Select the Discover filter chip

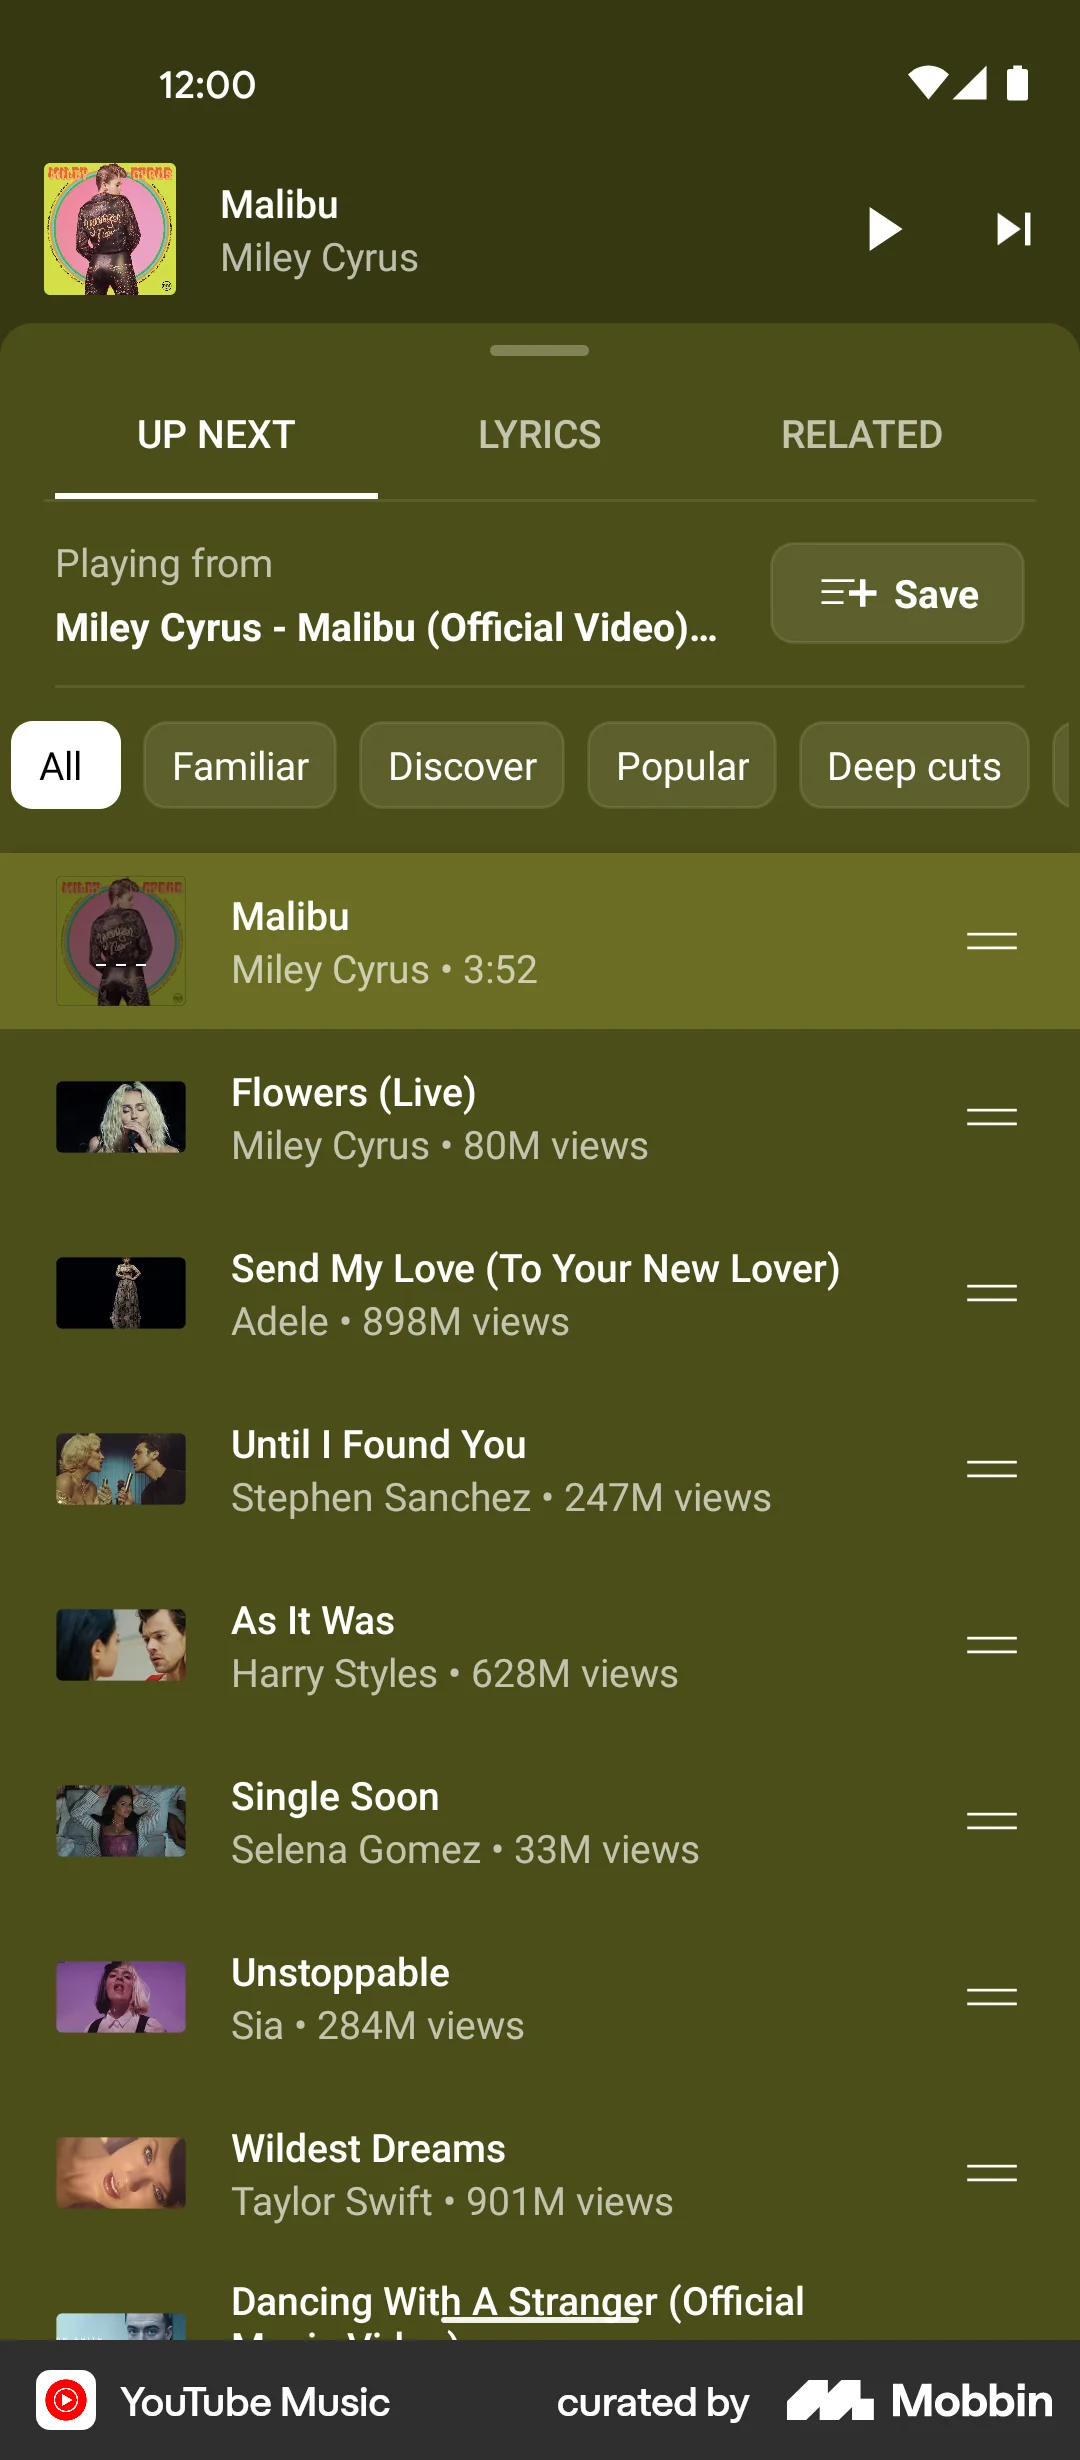pyautogui.click(x=461, y=765)
